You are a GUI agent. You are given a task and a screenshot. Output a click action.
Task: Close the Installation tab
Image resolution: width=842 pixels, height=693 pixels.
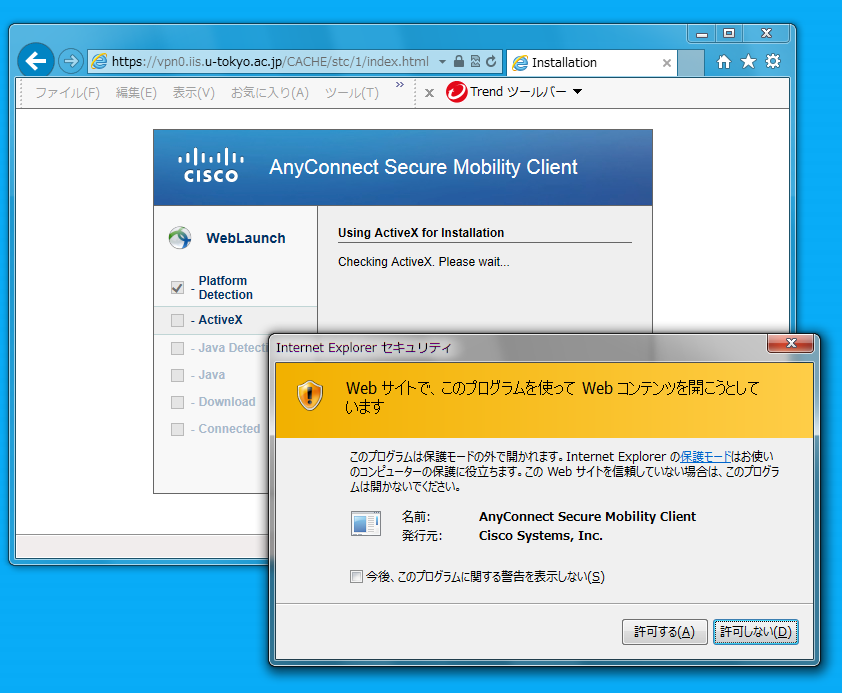click(666, 63)
